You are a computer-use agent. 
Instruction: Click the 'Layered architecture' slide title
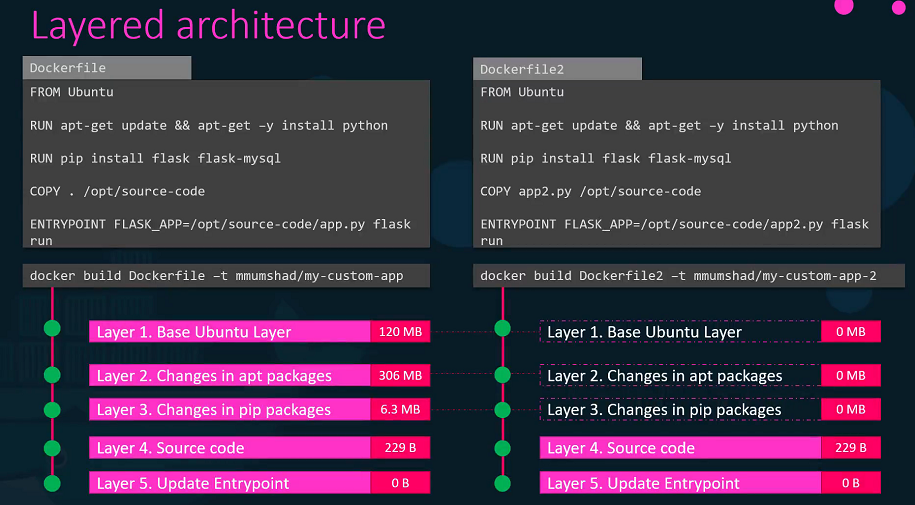coord(208,25)
